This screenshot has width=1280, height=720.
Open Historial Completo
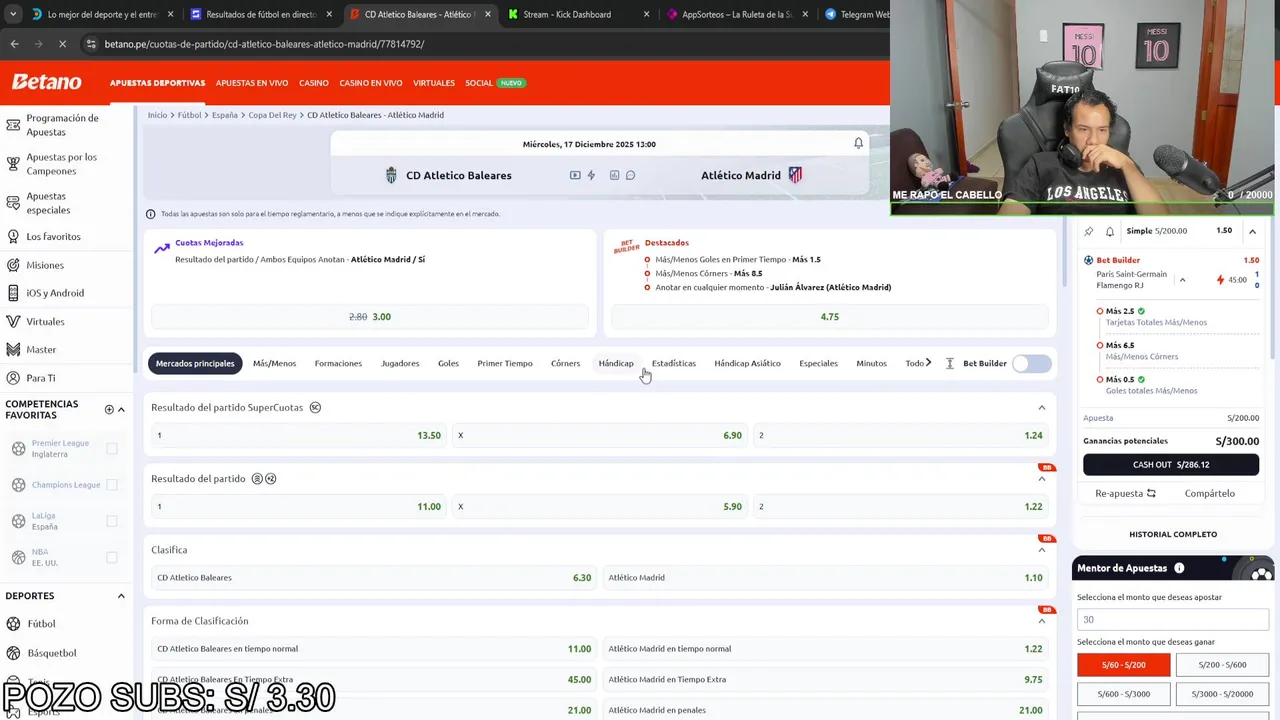[x=1173, y=535]
